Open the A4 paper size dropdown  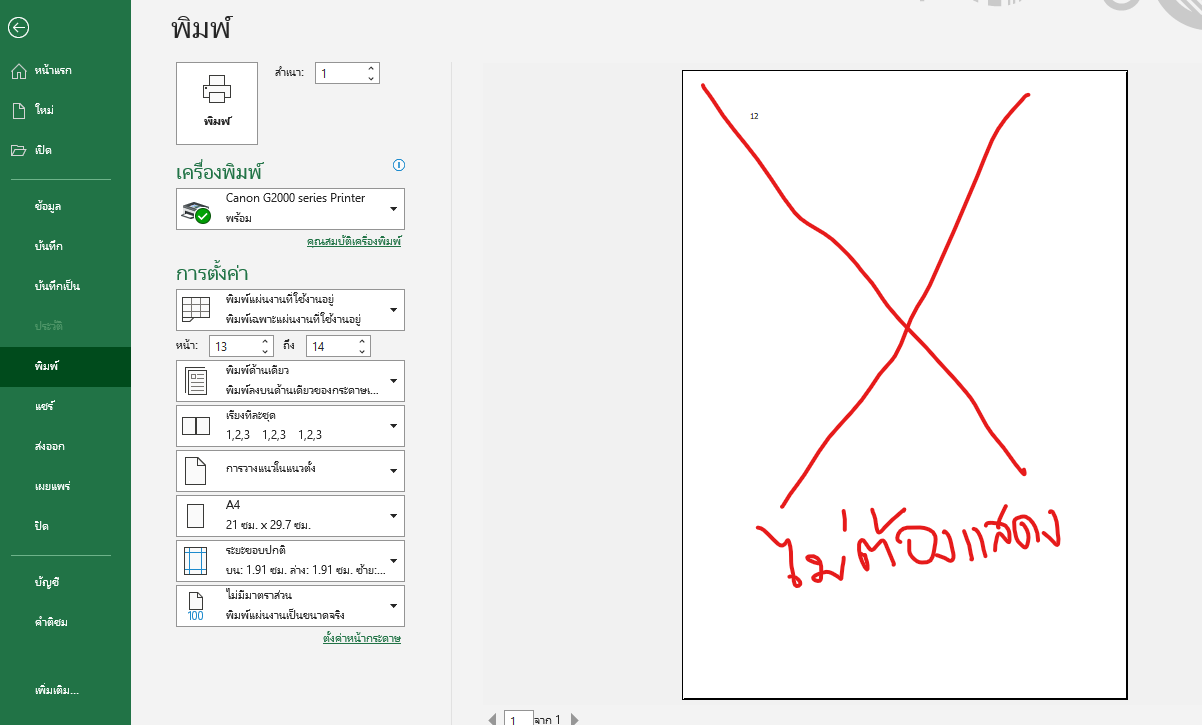290,516
